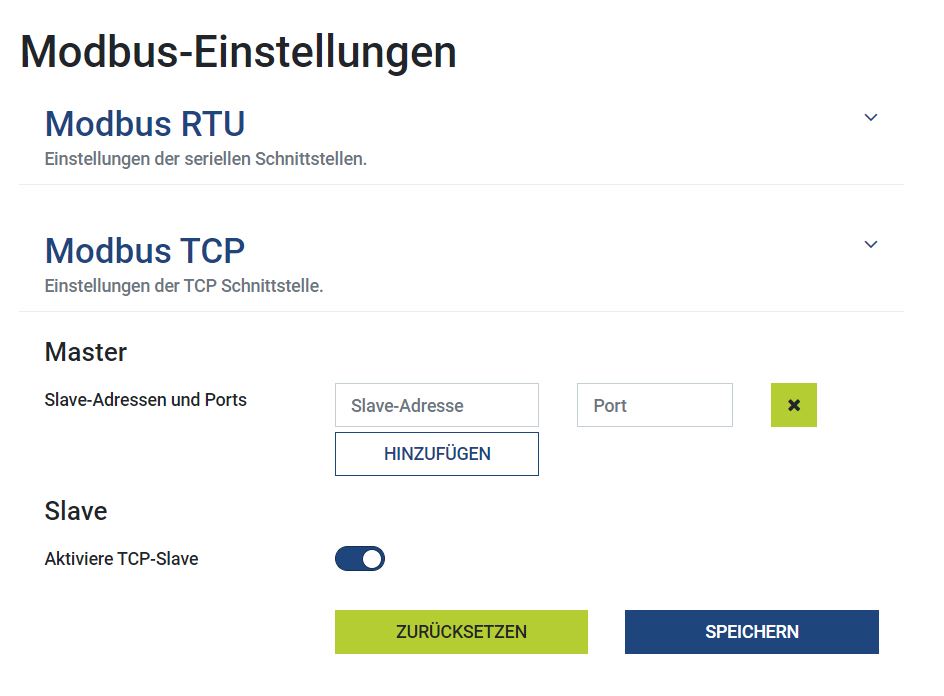Save settings with the SPEICHERN button
Image resolution: width=944 pixels, height=696 pixels.
751,632
